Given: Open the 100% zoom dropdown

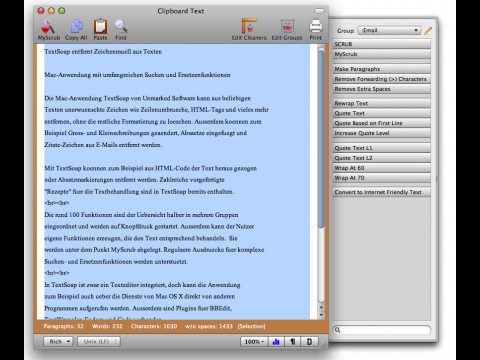Looking at the screenshot, I should 254,342.
